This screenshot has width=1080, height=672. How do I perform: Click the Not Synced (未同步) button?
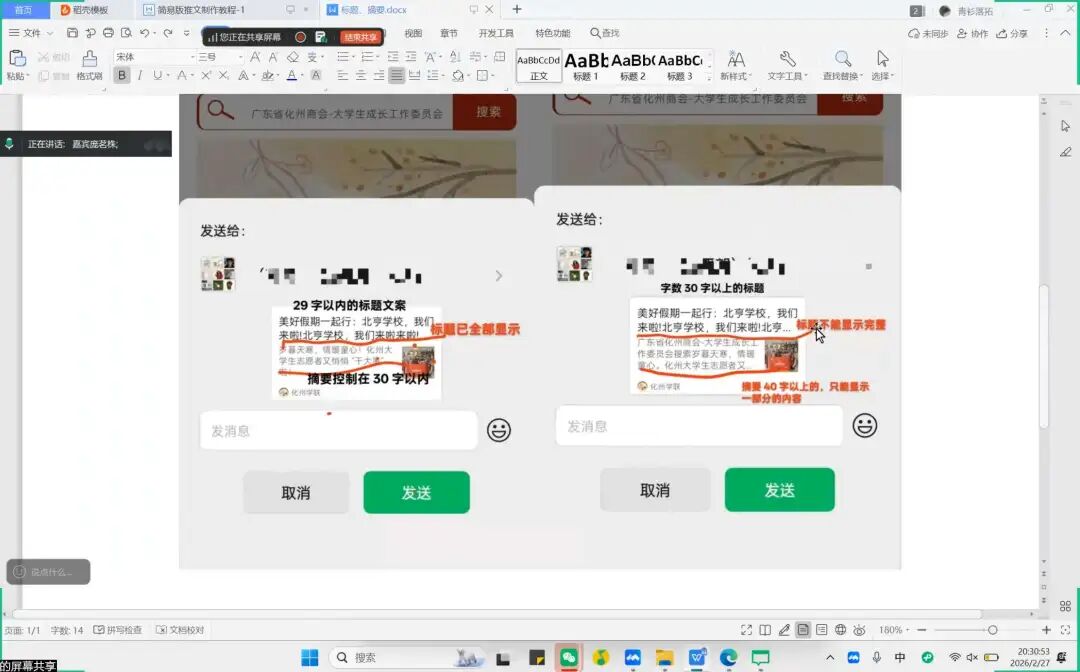[x=928, y=33]
